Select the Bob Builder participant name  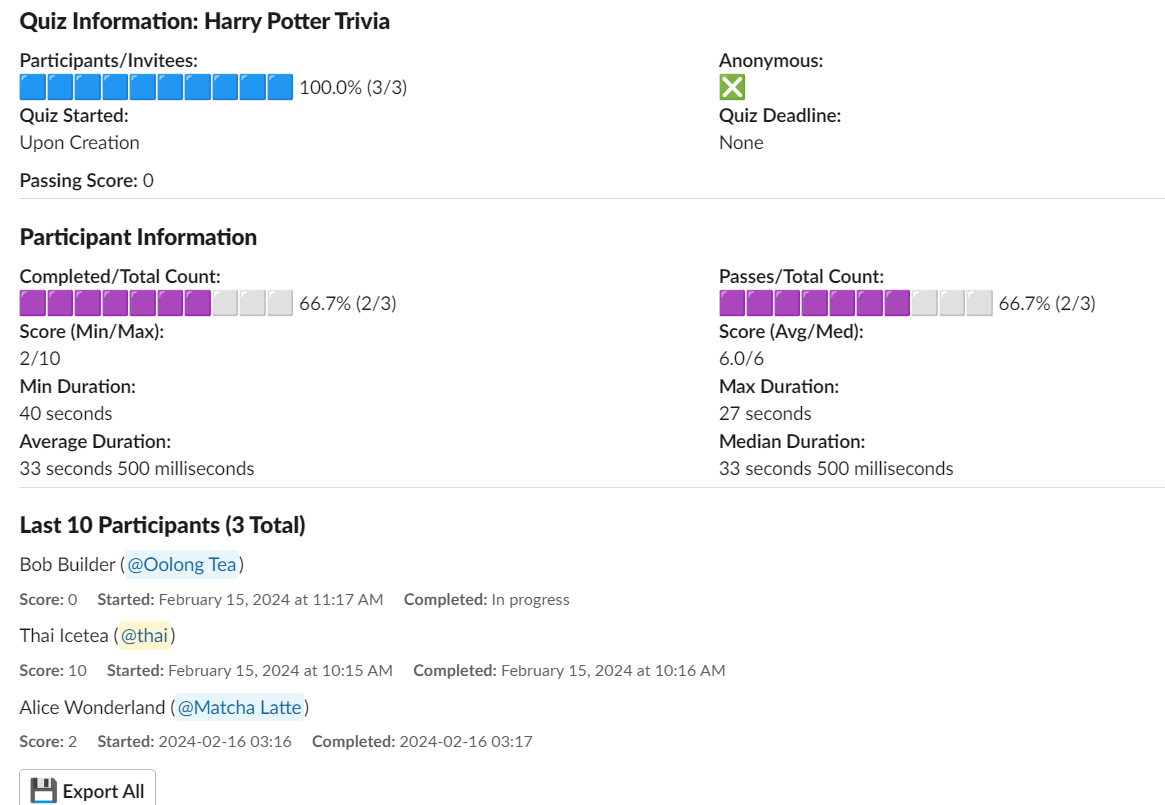click(67, 565)
